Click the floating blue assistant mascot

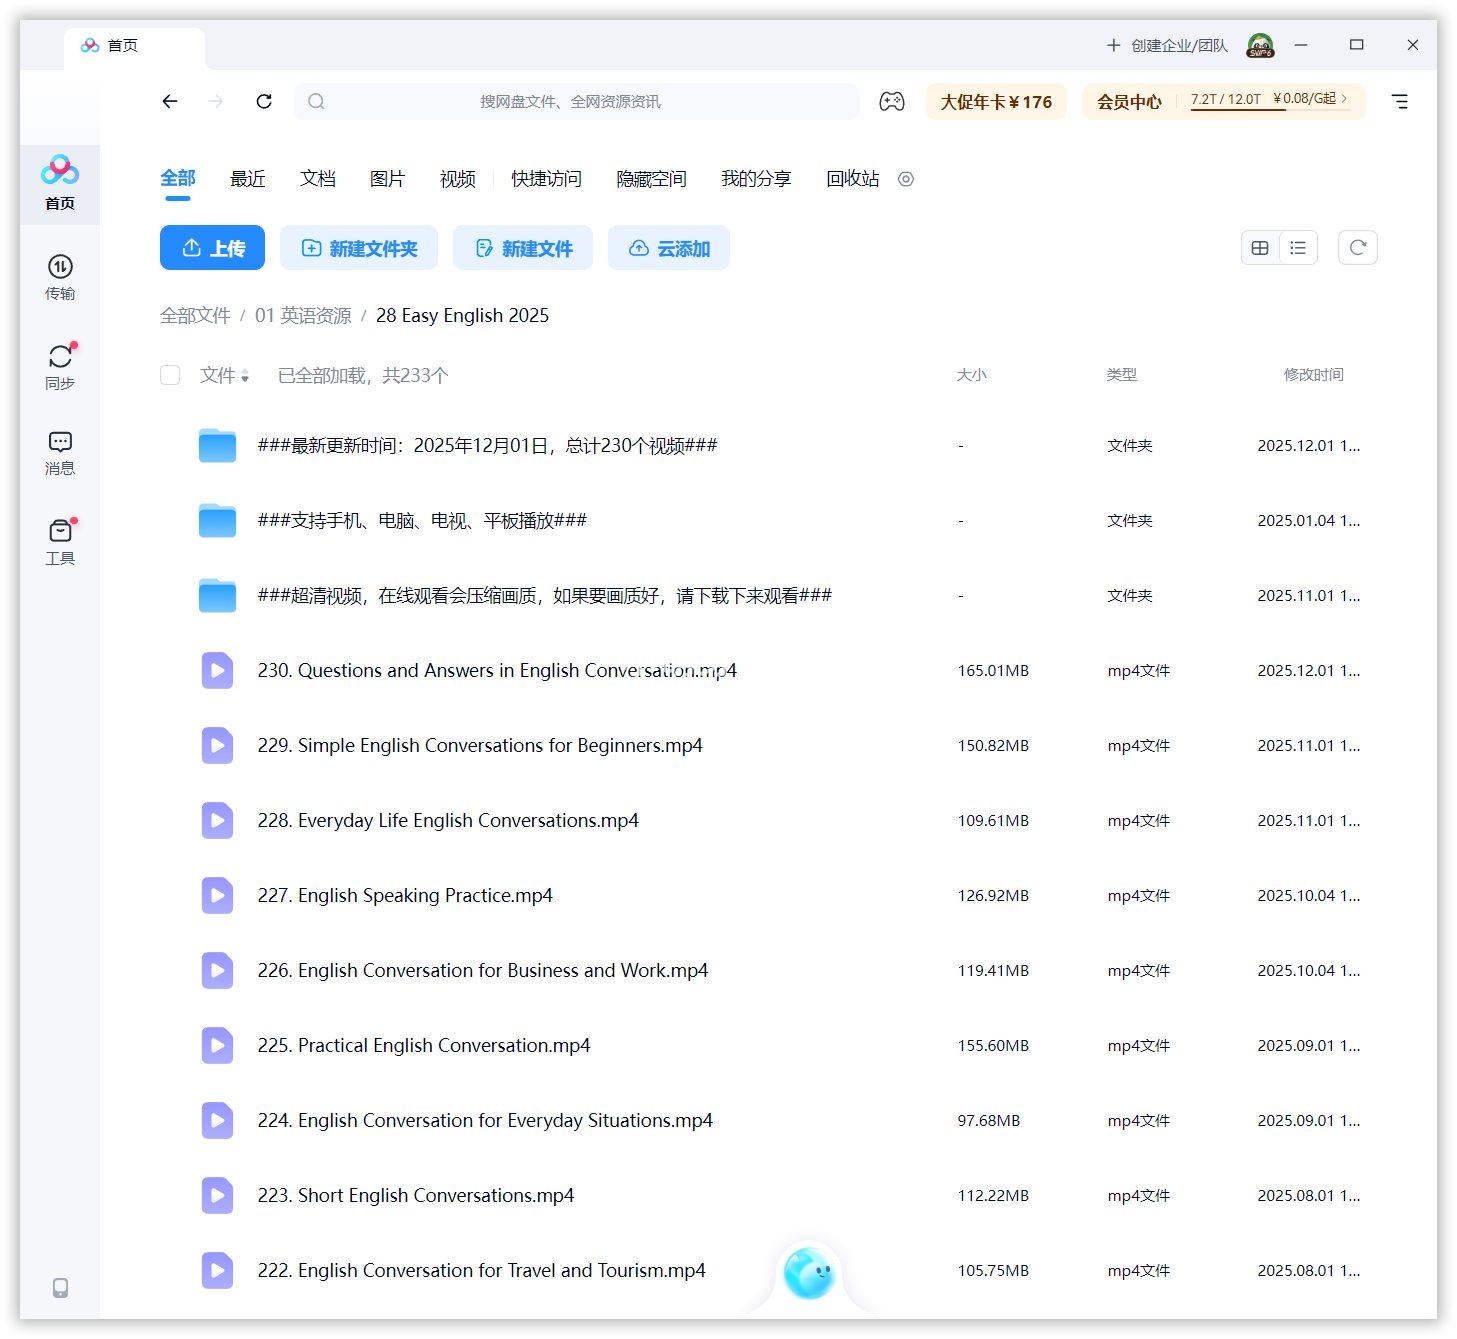809,1274
